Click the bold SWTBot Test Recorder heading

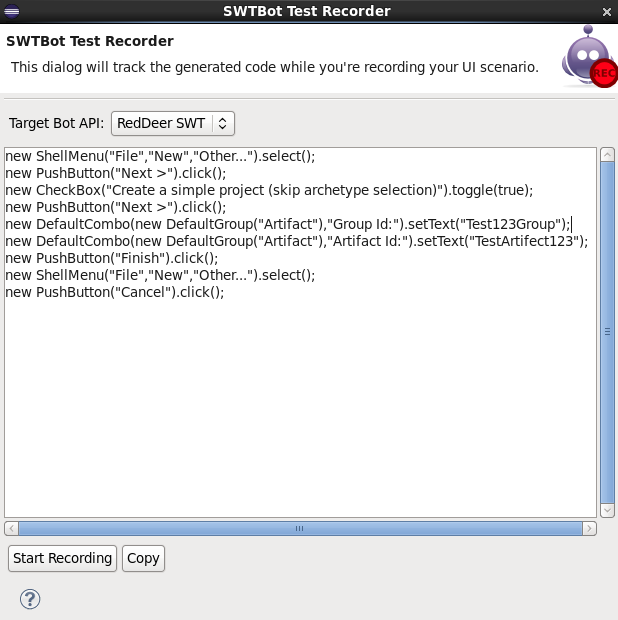[90, 41]
